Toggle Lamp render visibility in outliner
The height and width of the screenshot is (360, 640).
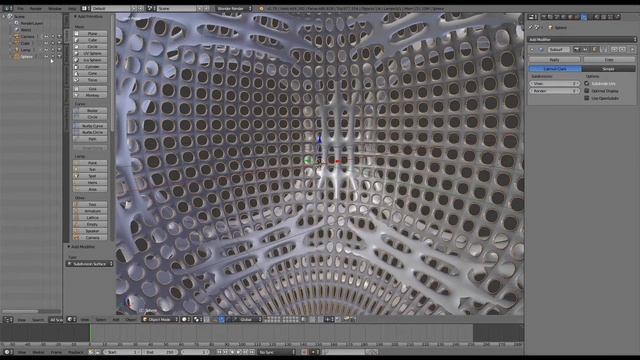(59, 50)
